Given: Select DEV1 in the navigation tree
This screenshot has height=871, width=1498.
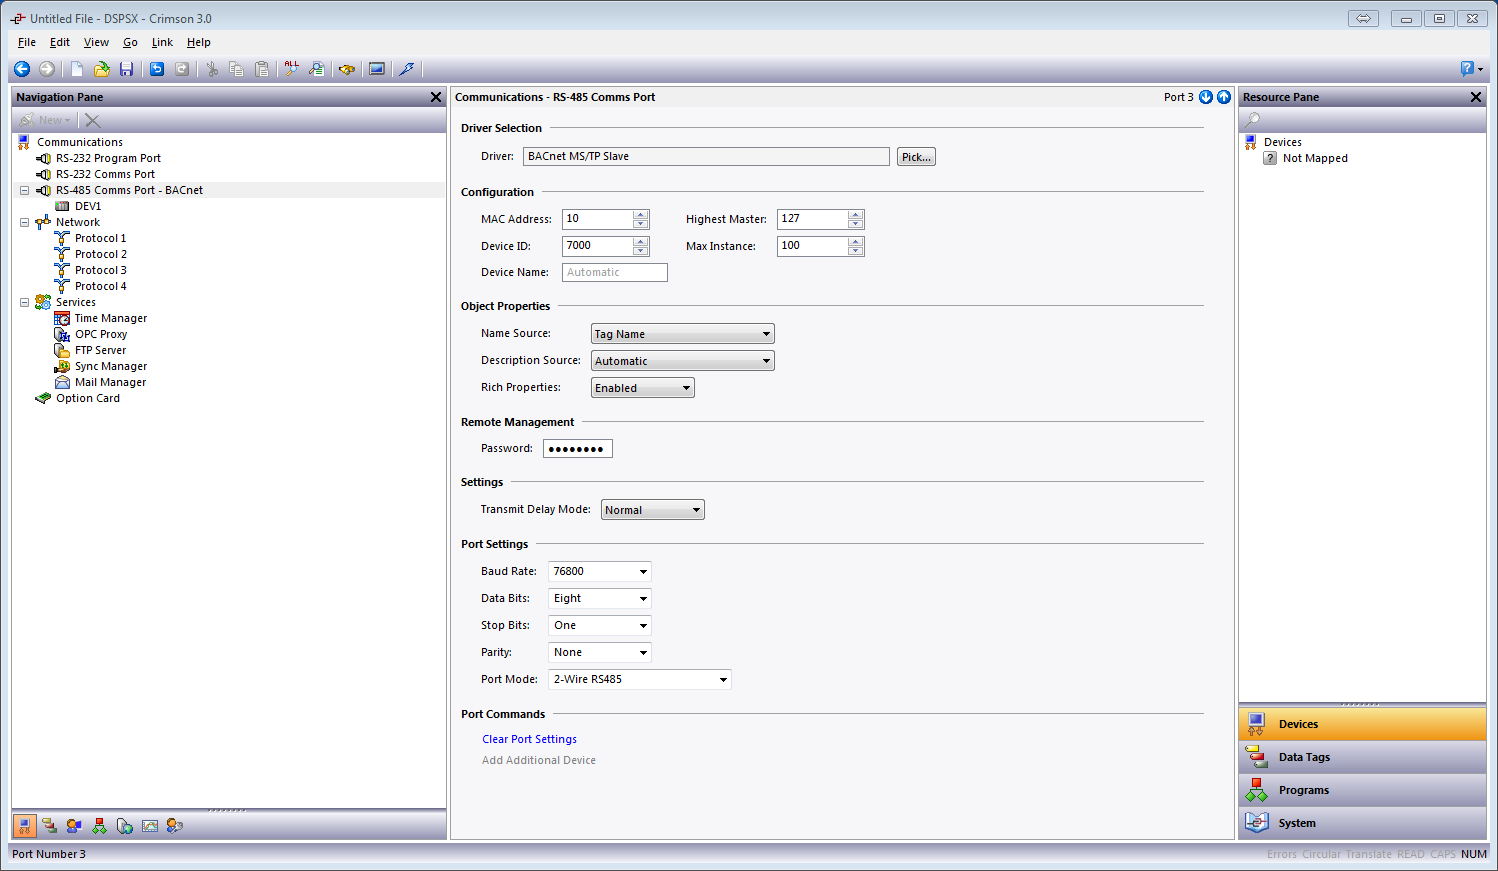Looking at the screenshot, I should (x=88, y=206).
